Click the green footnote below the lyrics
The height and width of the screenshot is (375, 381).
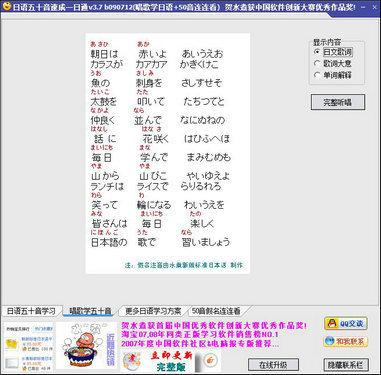pos(184,266)
